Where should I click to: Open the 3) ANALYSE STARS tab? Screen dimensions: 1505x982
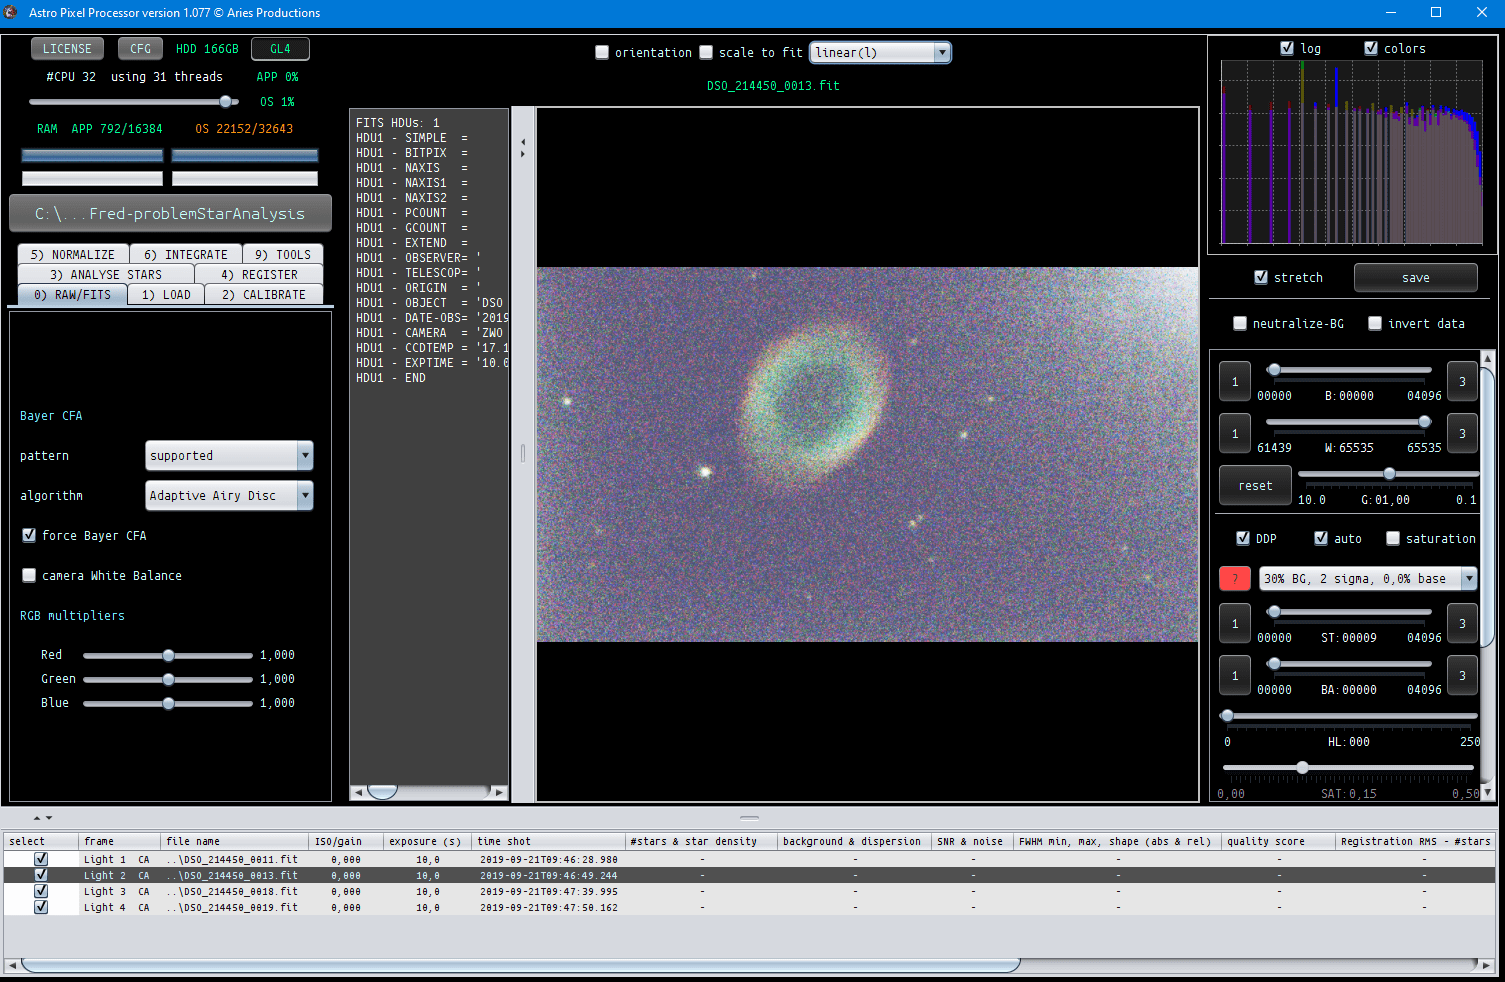[106, 274]
